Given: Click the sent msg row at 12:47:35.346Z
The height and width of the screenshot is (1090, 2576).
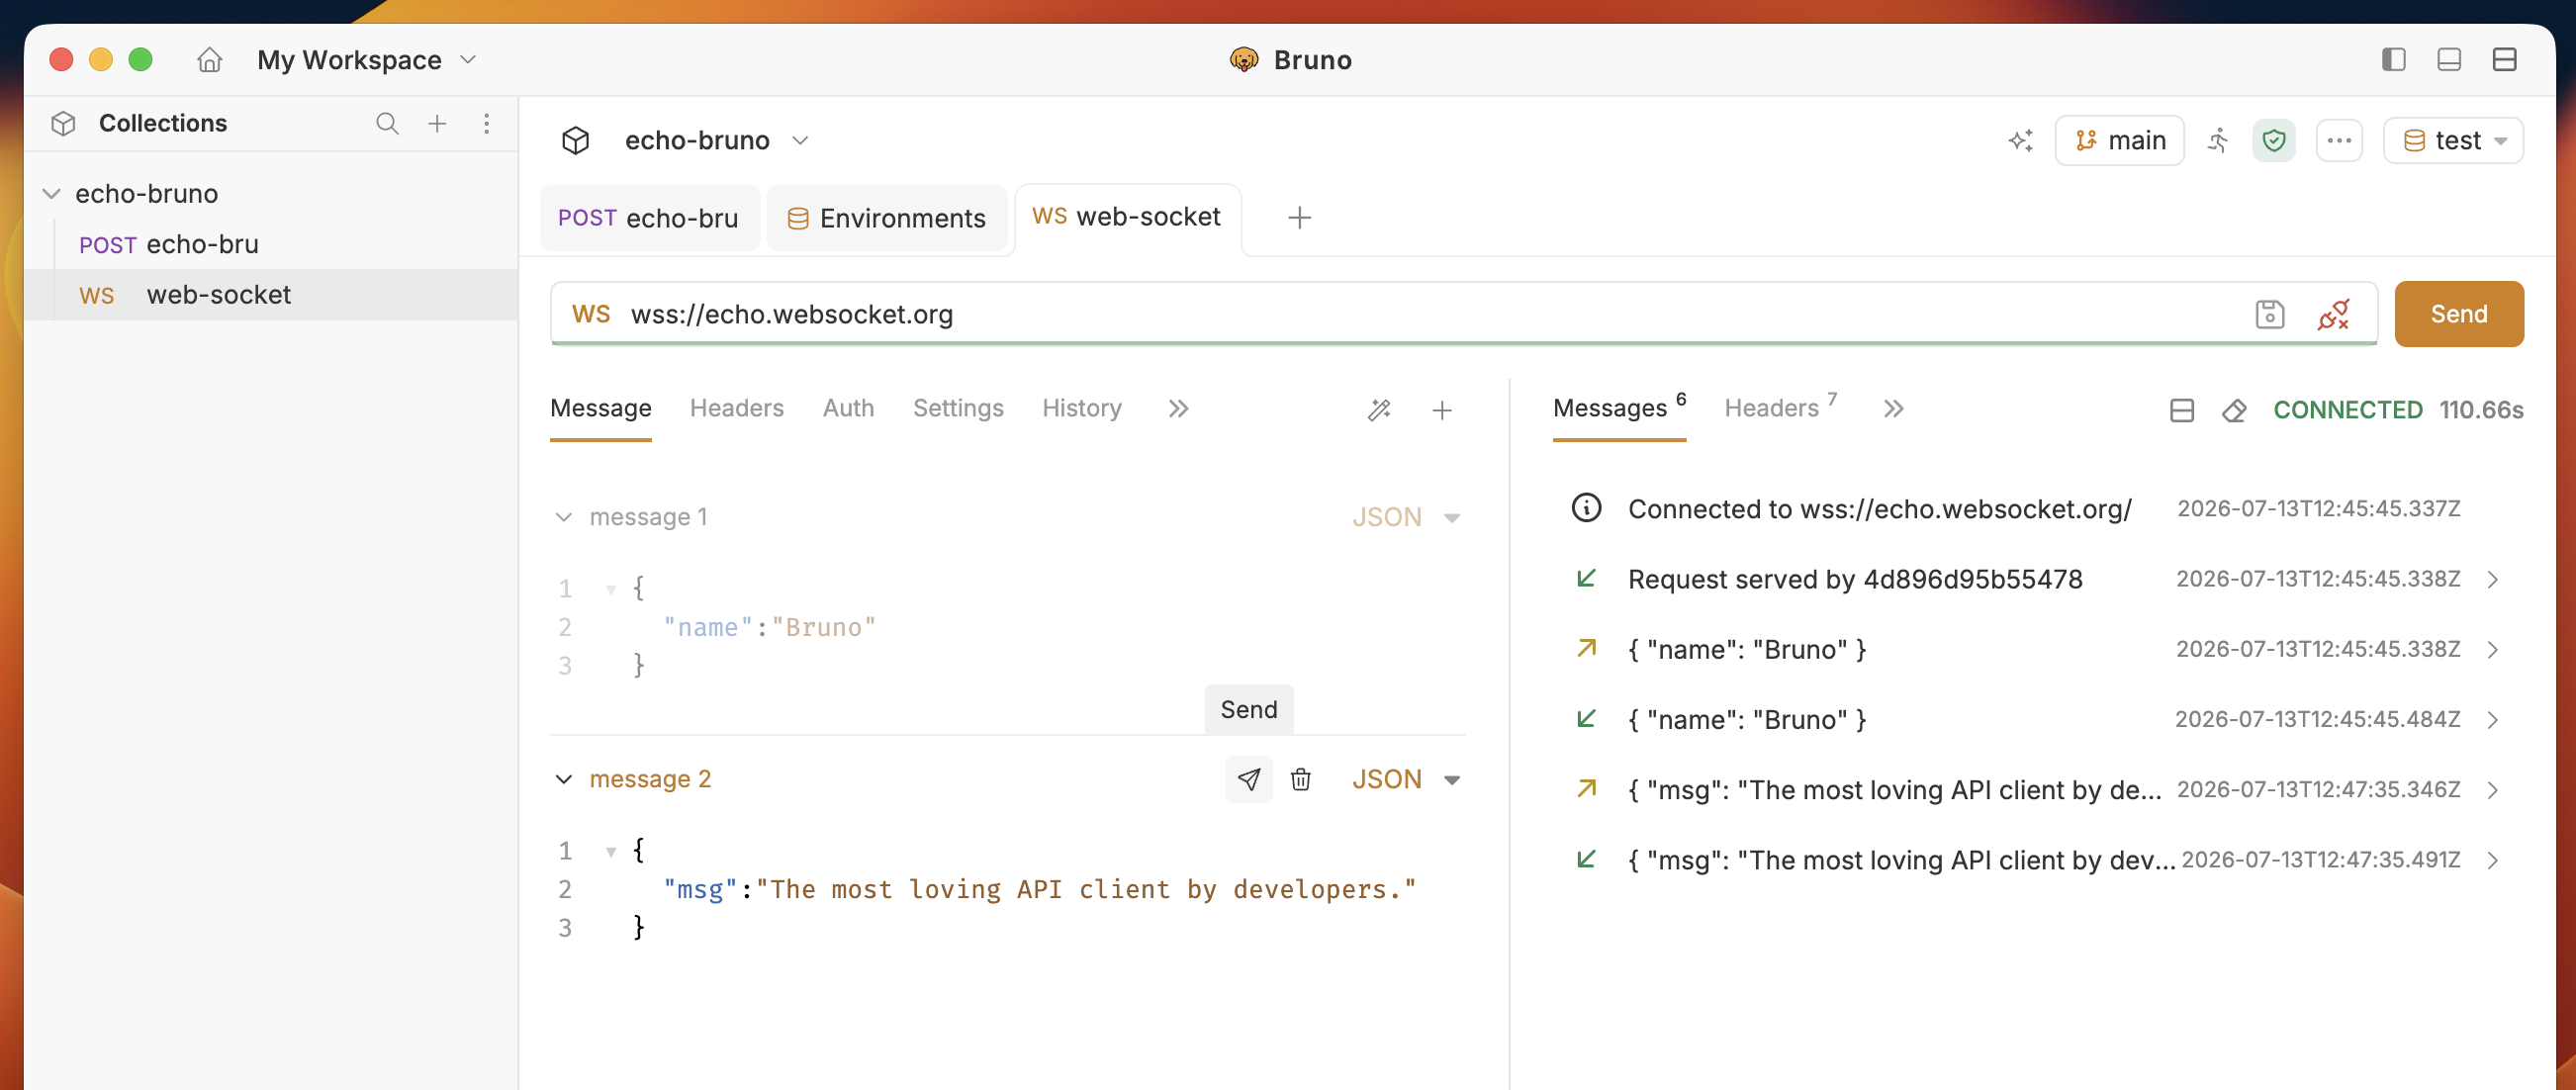Looking at the screenshot, I should pyautogui.click(x=2034, y=789).
